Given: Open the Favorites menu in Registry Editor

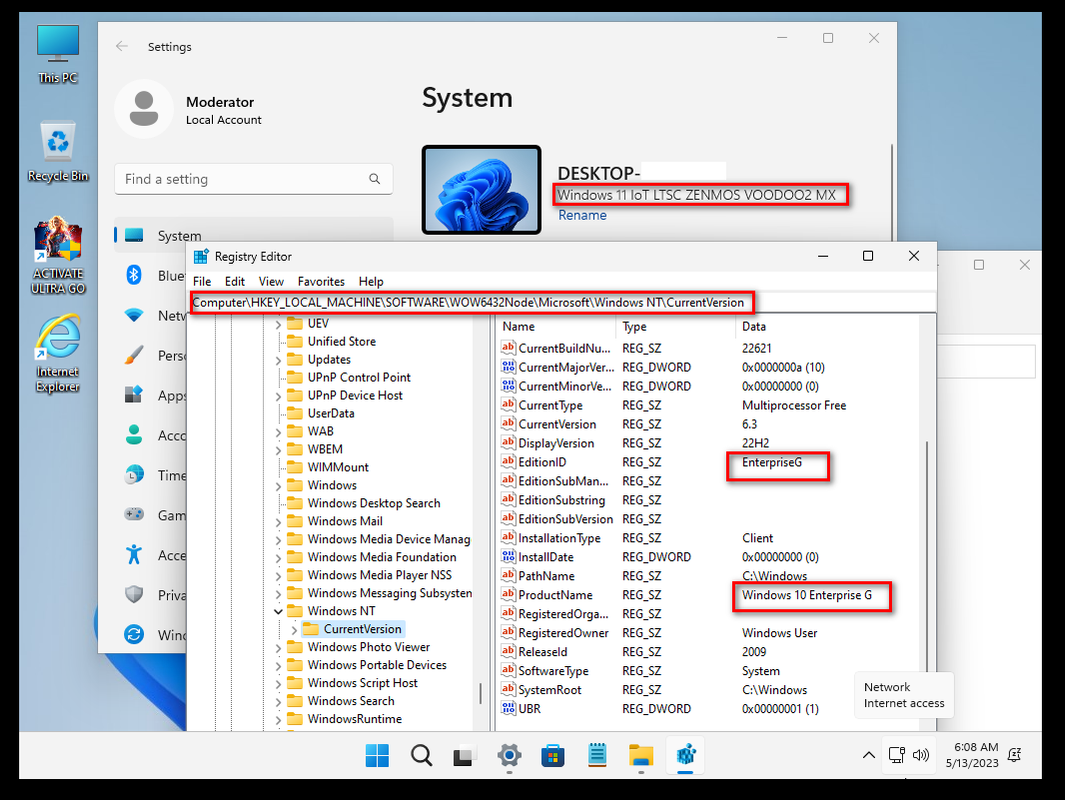Looking at the screenshot, I should point(321,281).
